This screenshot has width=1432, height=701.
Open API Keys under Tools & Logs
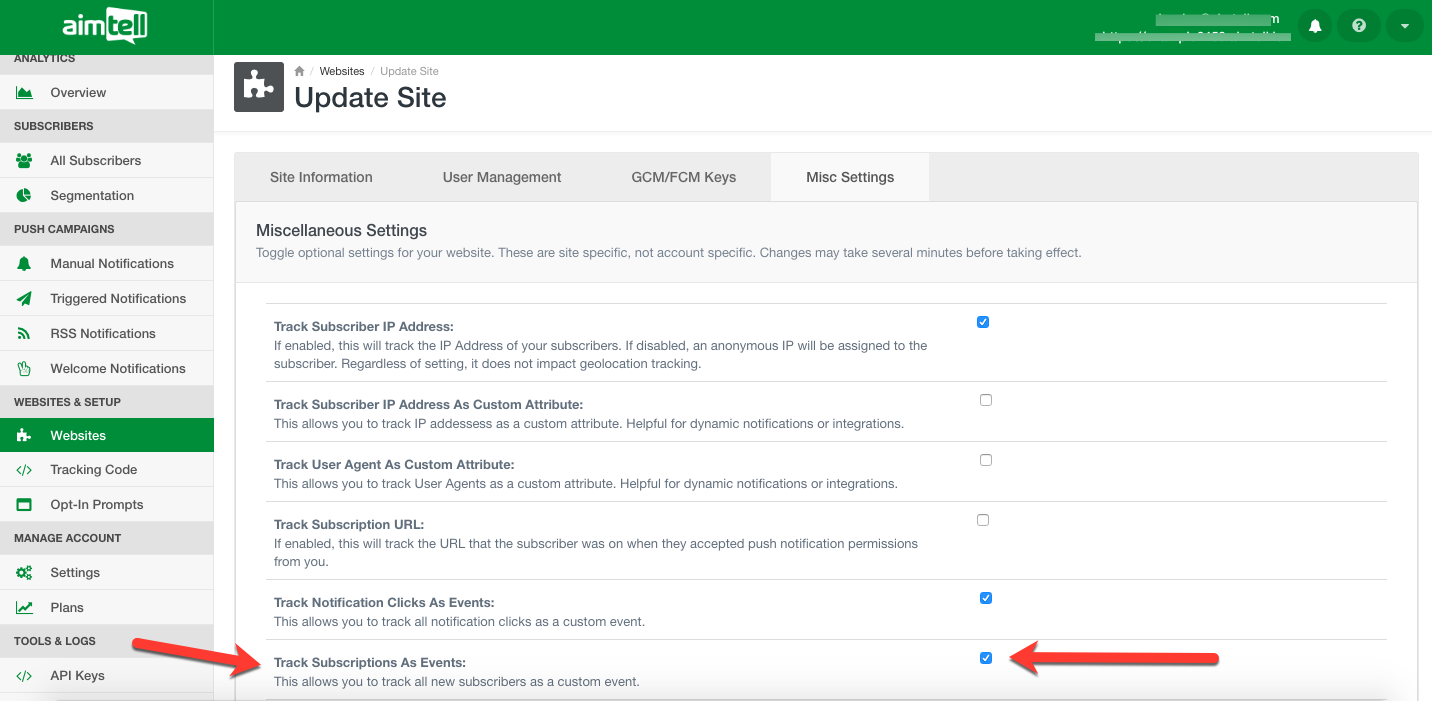(77, 676)
